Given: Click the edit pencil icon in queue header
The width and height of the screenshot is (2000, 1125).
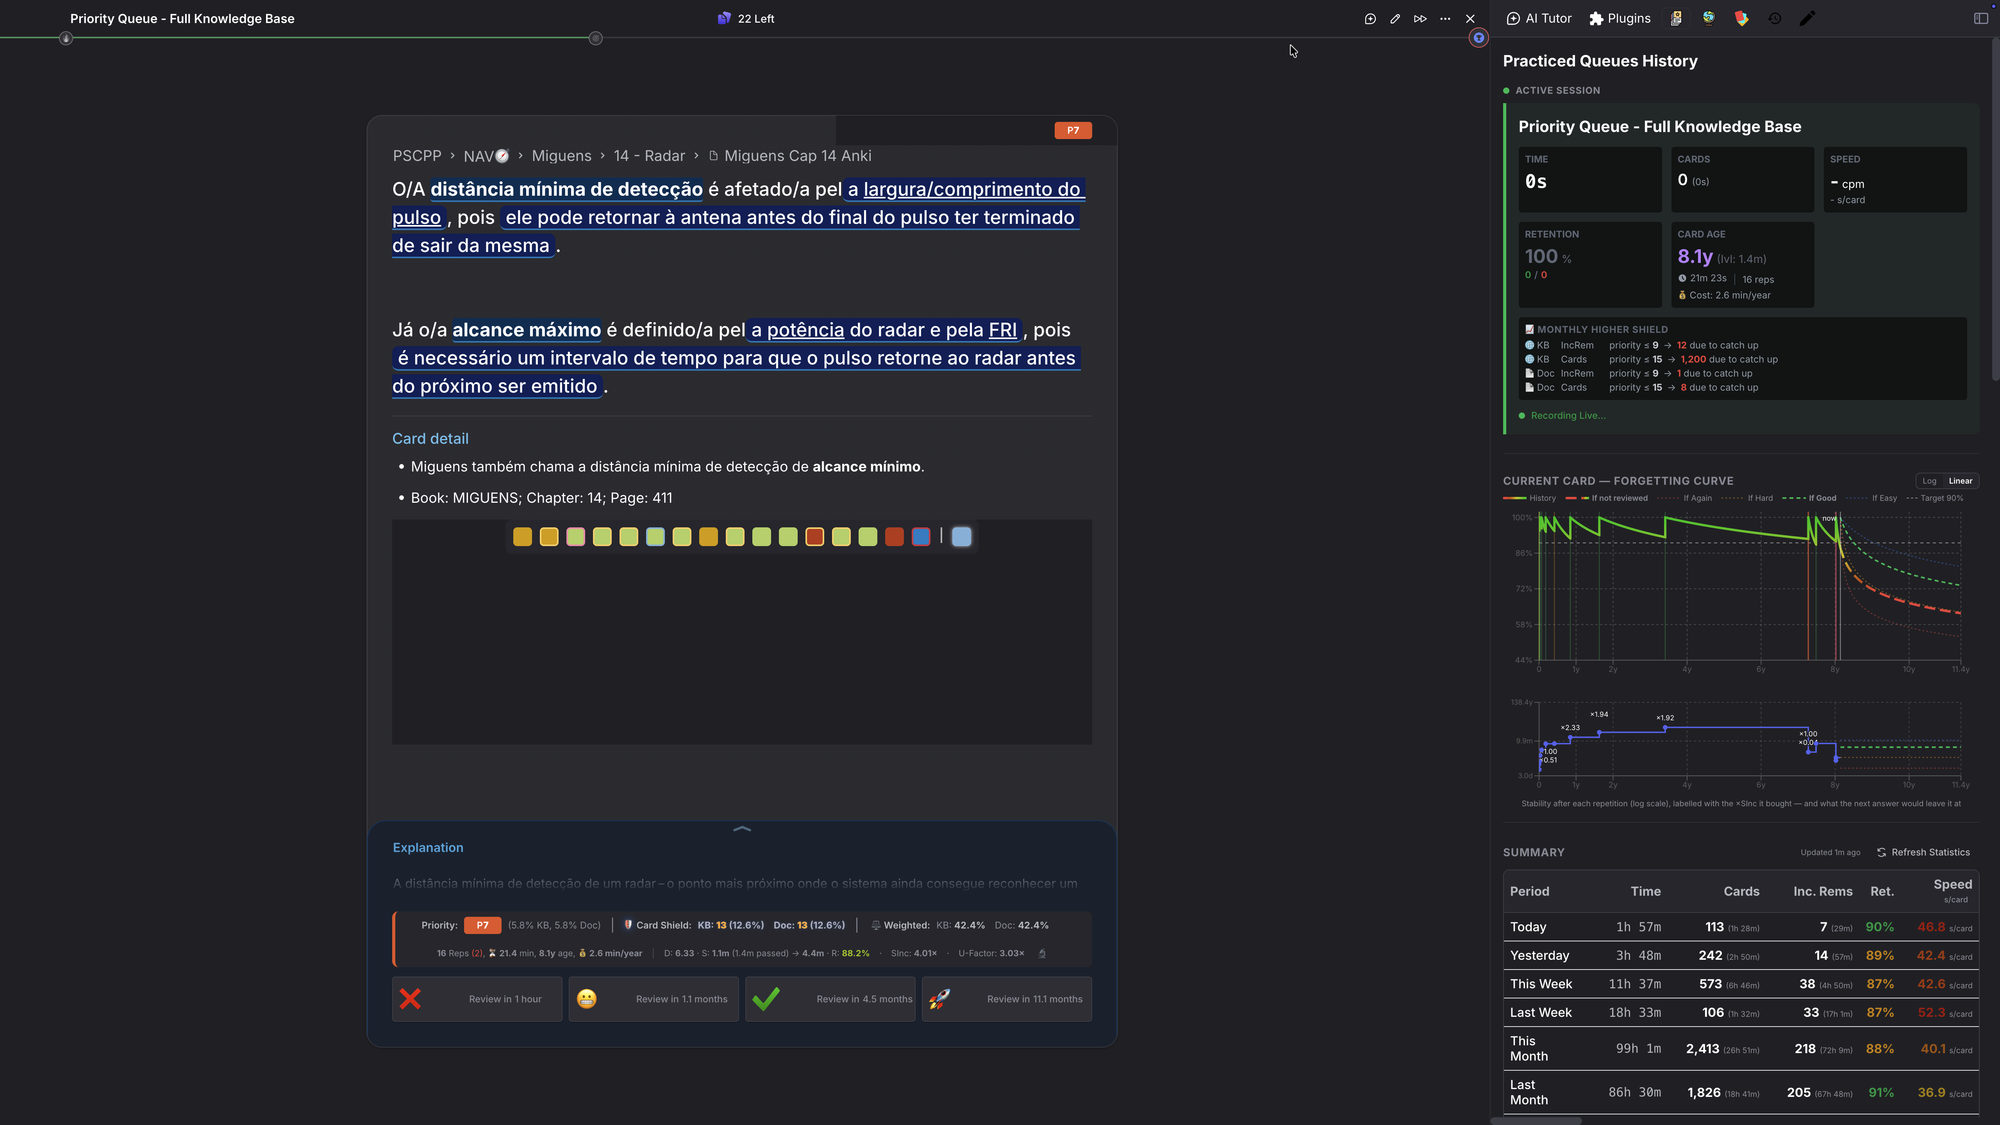Looking at the screenshot, I should (1395, 19).
